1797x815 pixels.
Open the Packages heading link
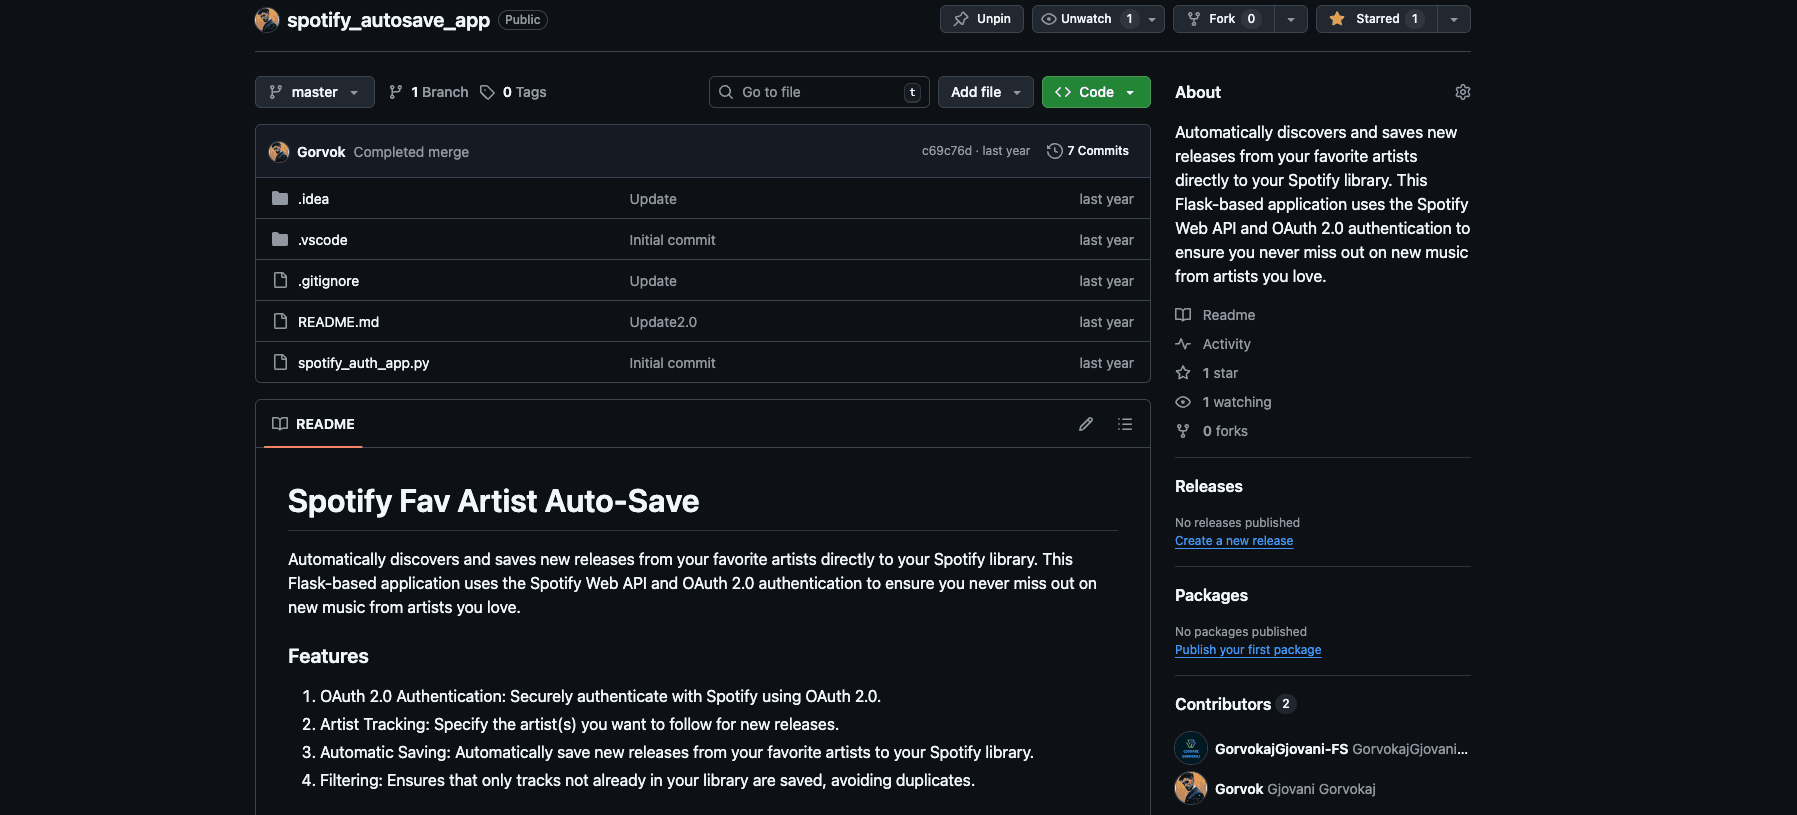[1211, 595]
